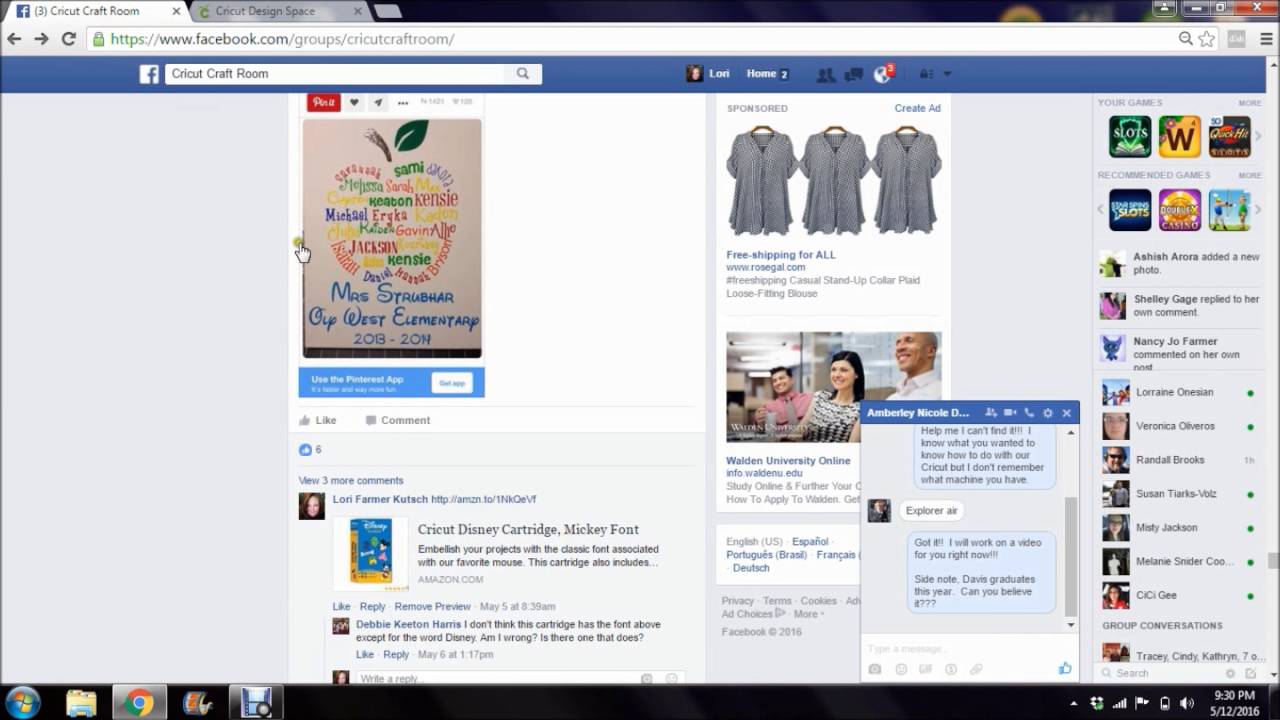Click the red Pin it button

tap(323, 102)
